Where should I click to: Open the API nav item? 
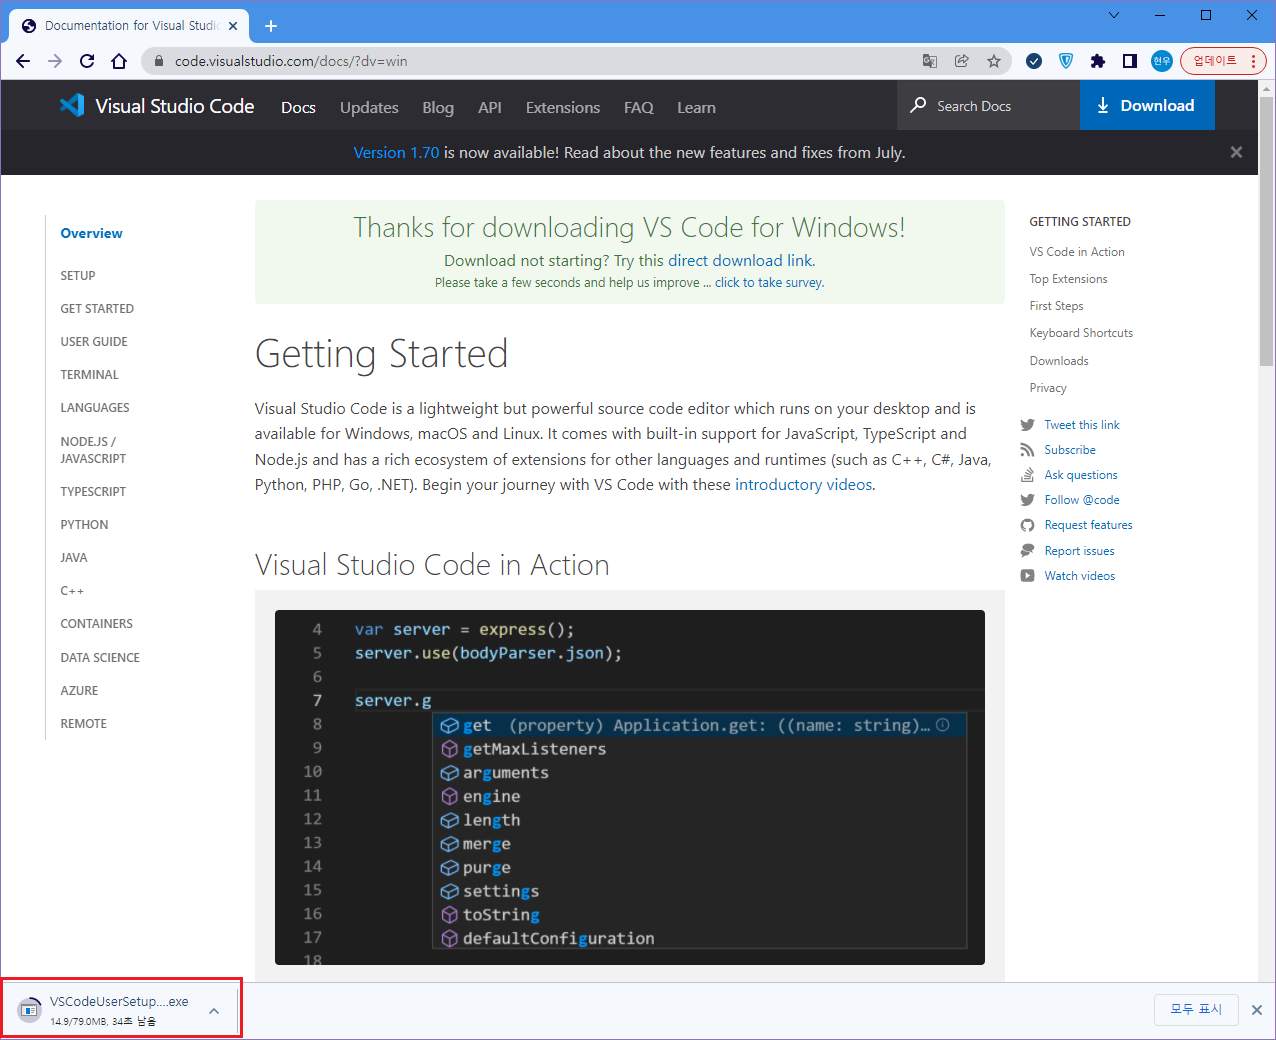[x=490, y=107]
